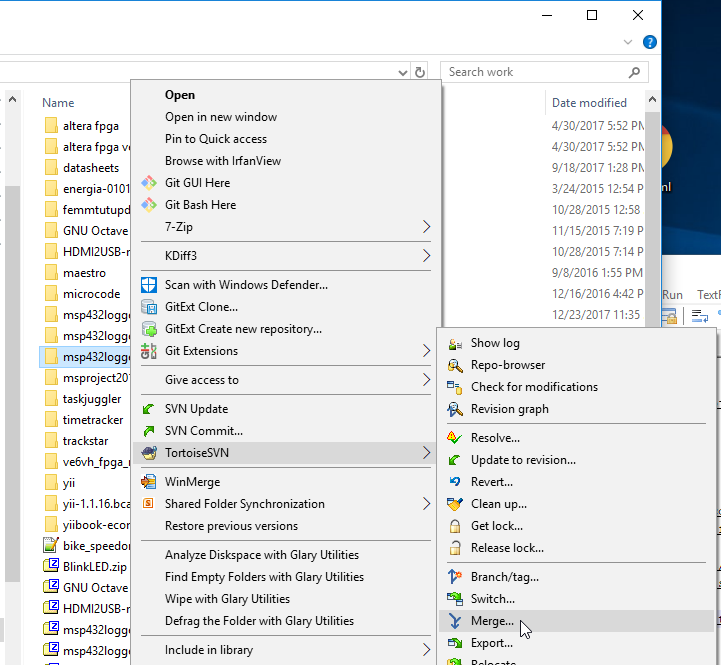Click the Branch/tag icon
Viewport: 721px width, 665px height.
[455, 577]
